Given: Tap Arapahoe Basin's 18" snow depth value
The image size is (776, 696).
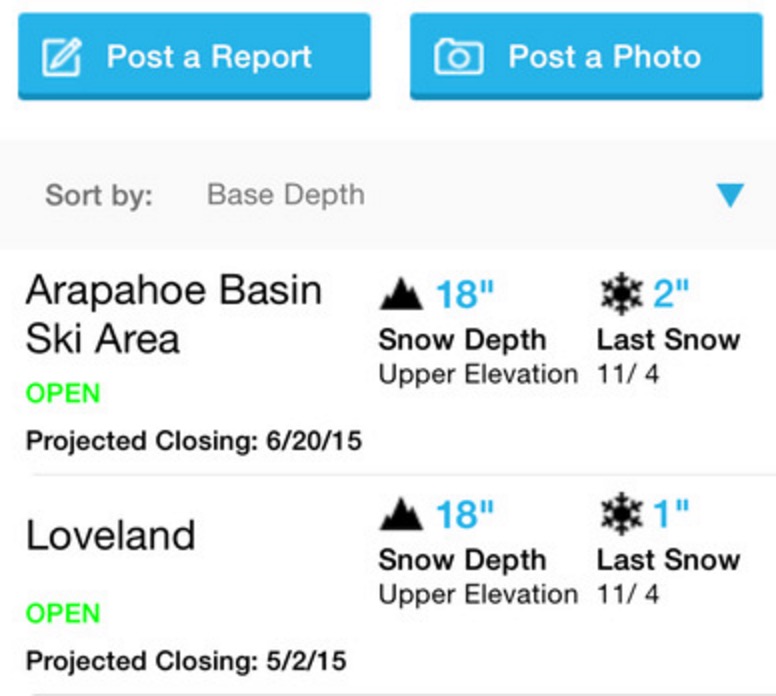Looking at the screenshot, I should pyautogui.click(x=465, y=294).
